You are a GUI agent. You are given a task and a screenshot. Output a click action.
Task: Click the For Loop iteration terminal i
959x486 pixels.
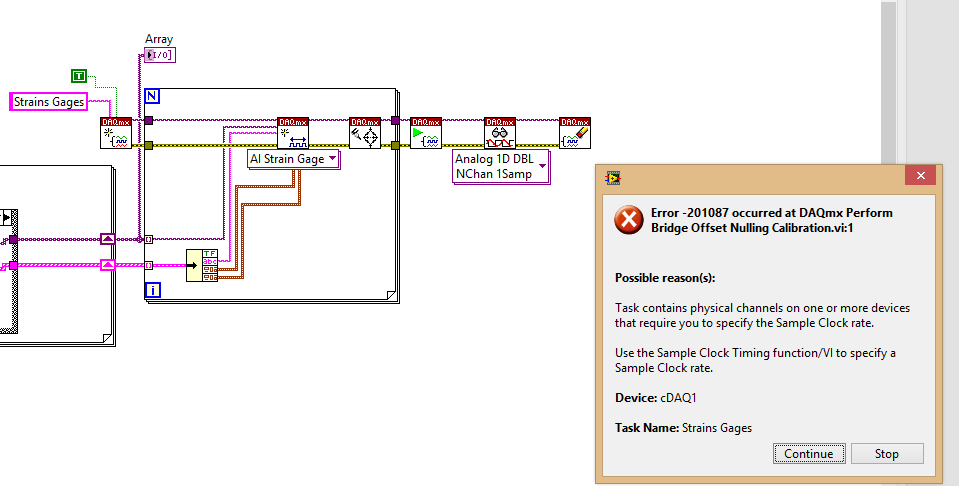point(152,290)
